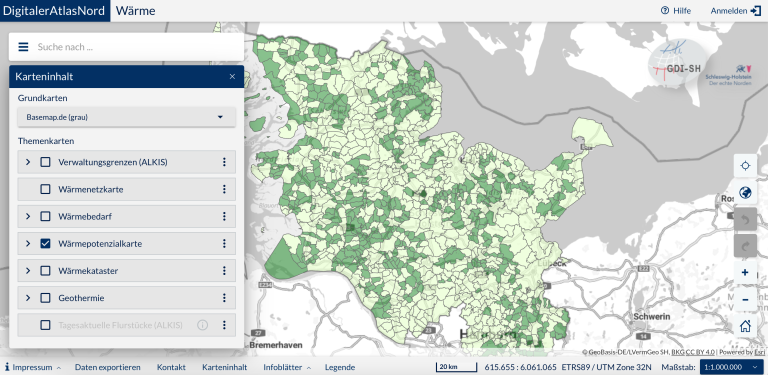Image resolution: width=768 pixels, height=375 pixels.
Task: Open the Maßstab 1:1.000.000 scale dropdown
Action: tap(732, 367)
